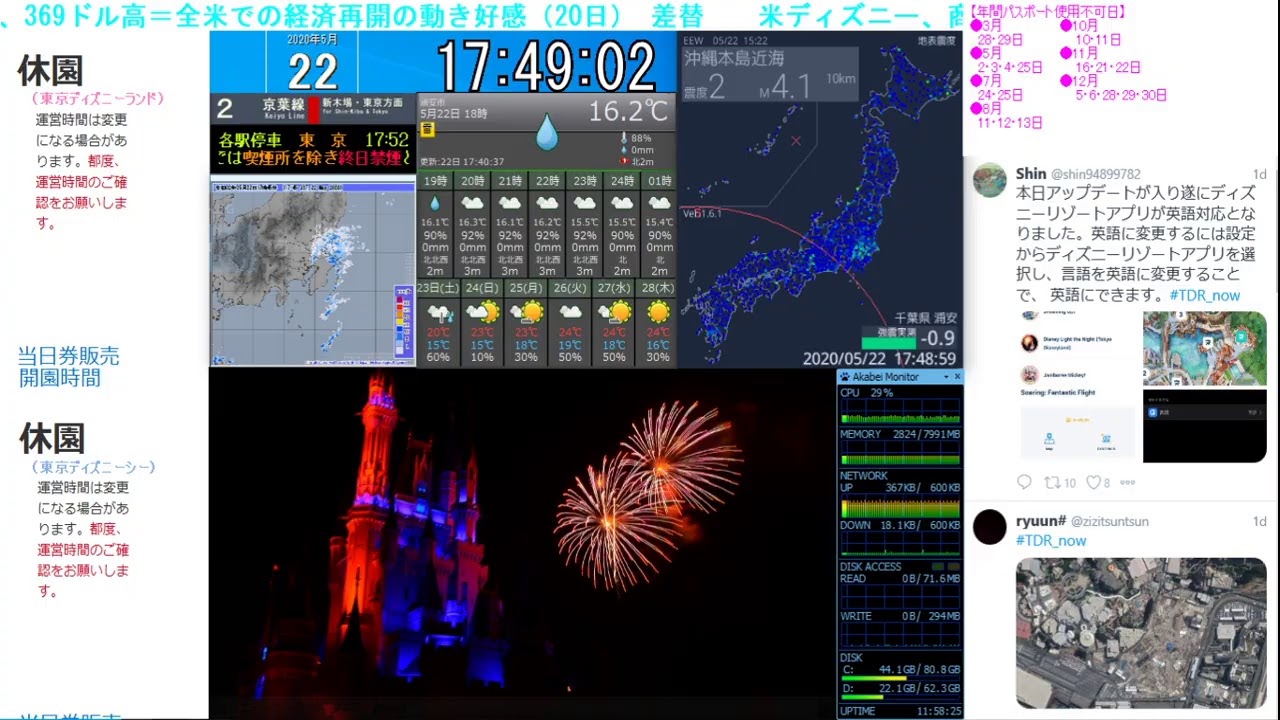Click the 更新:22日 17:40:37 update time
The height and width of the screenshot is (720, 1280).
click(x=462, y=161)
